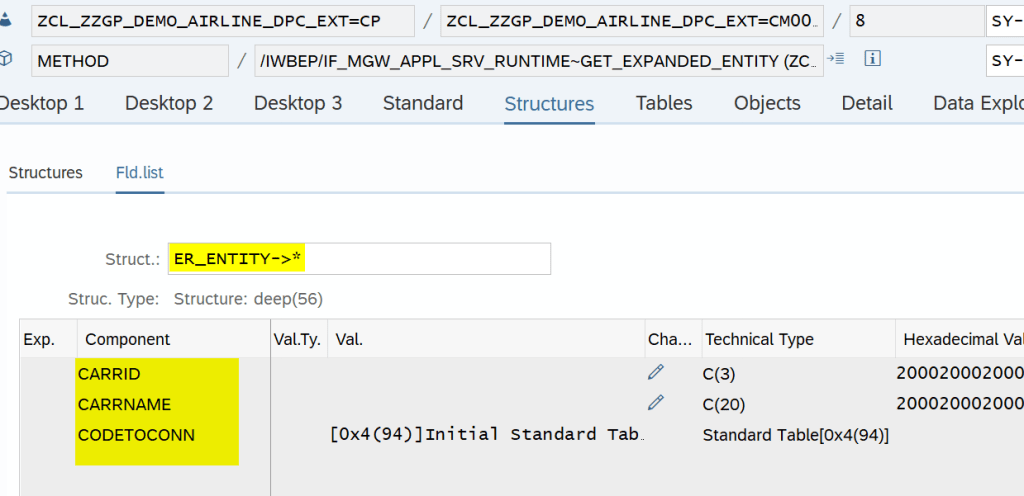Open the Standard debugger tab
The width and height of the screenshot is (1024, 496).
point(423,103)
